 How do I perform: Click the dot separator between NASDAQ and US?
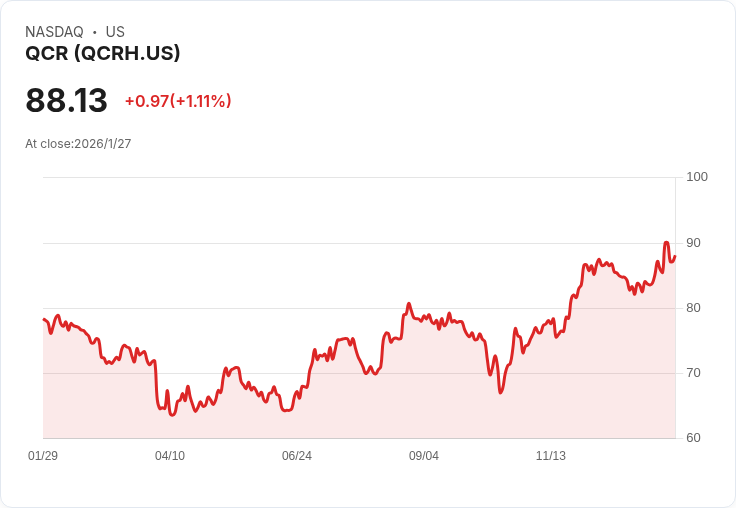pos(94,32)
